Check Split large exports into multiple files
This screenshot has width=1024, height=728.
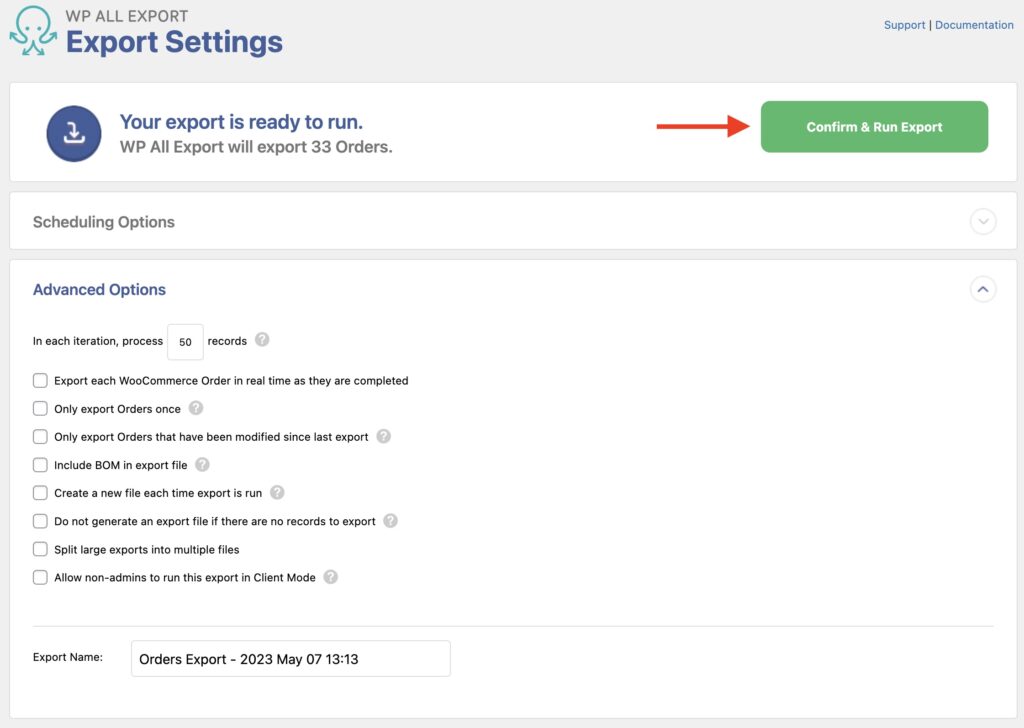tap(40, 549)
